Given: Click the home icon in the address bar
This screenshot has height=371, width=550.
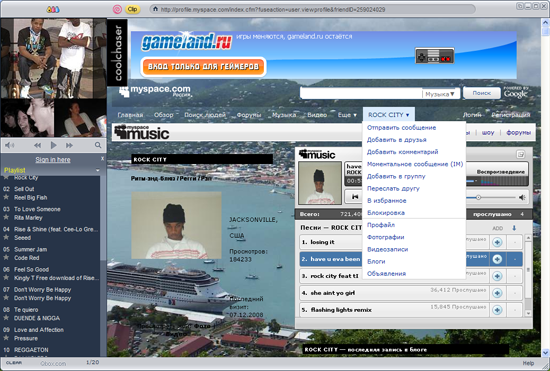Looking at the screenshot, I should point(155,9).
